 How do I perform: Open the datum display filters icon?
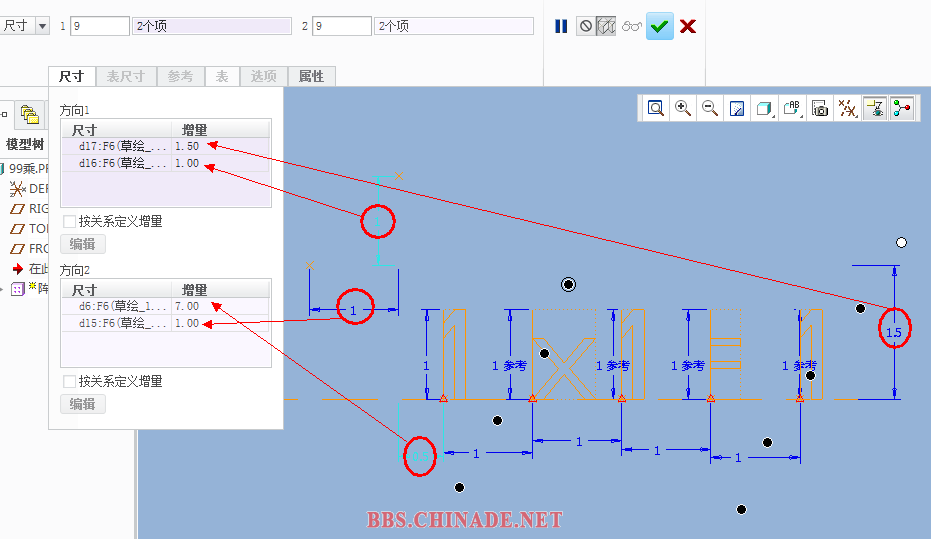pyautogui.click(x=847, y=108)
